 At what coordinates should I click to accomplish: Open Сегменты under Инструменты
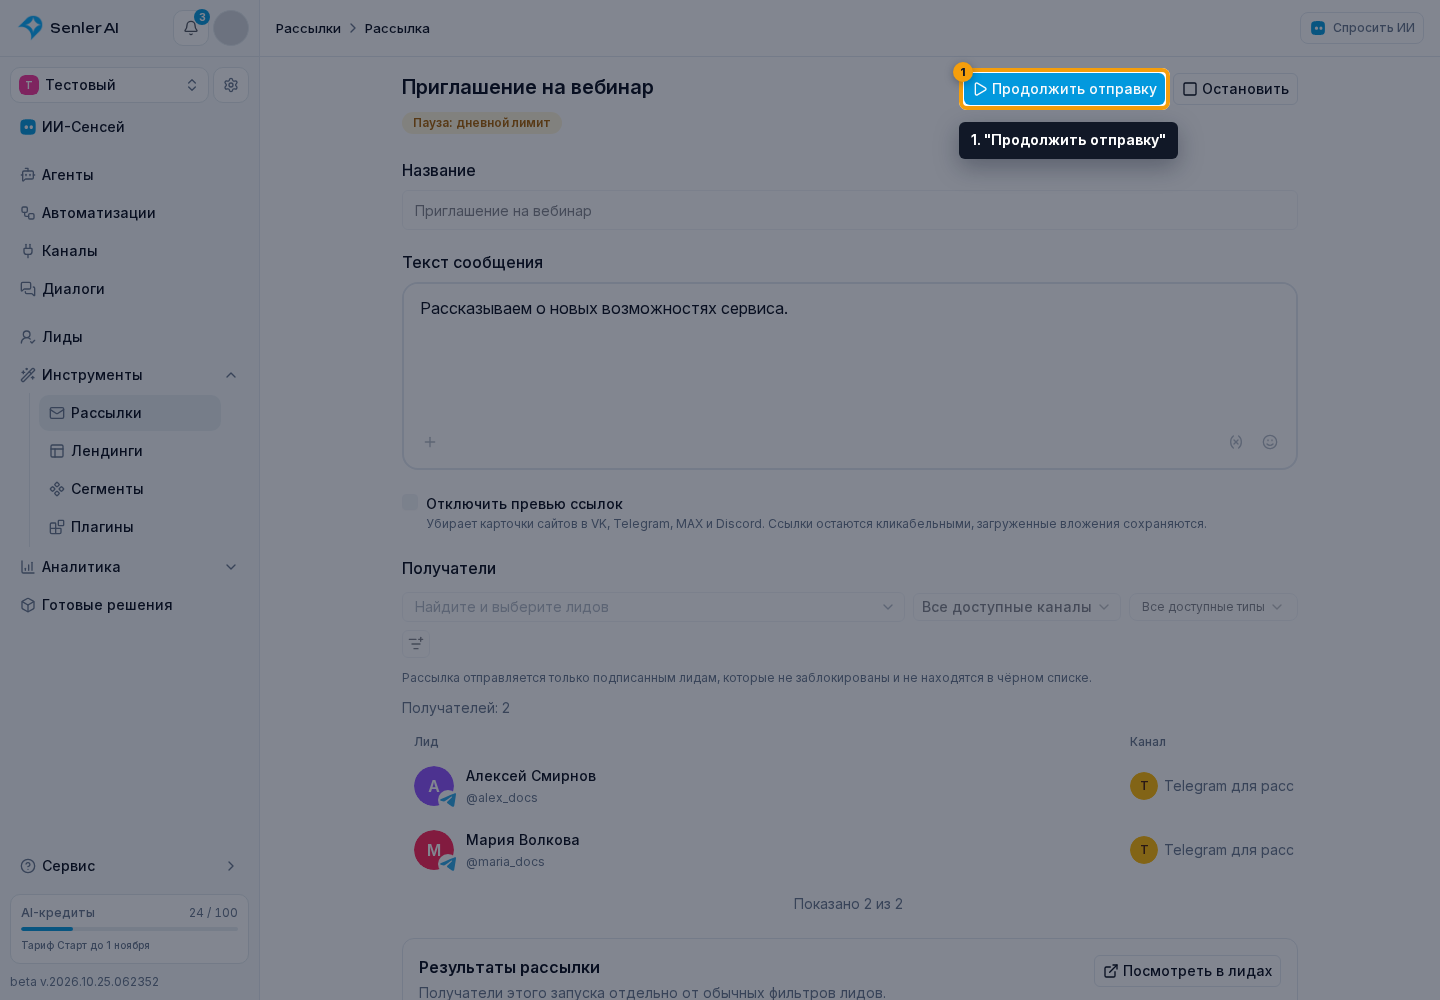[130, 489]
